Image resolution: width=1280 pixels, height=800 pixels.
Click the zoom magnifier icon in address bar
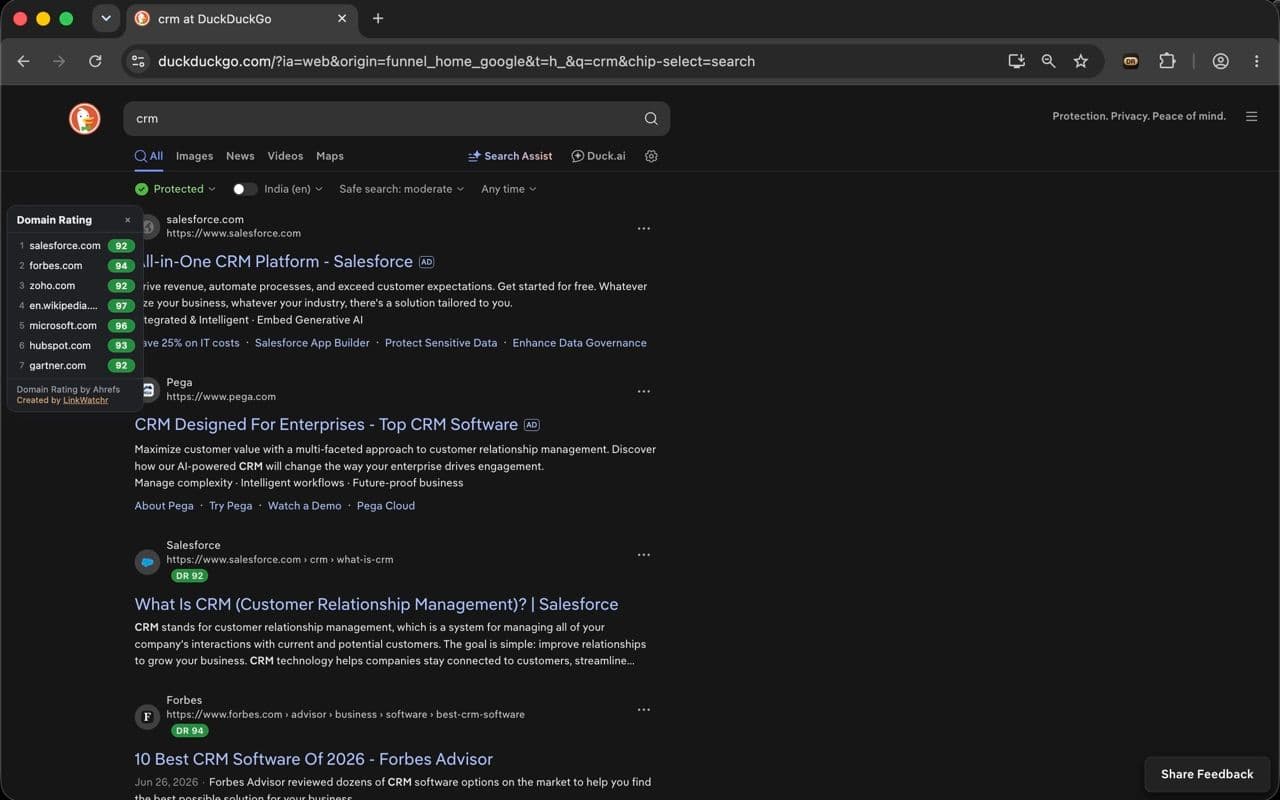point(1048,61)
